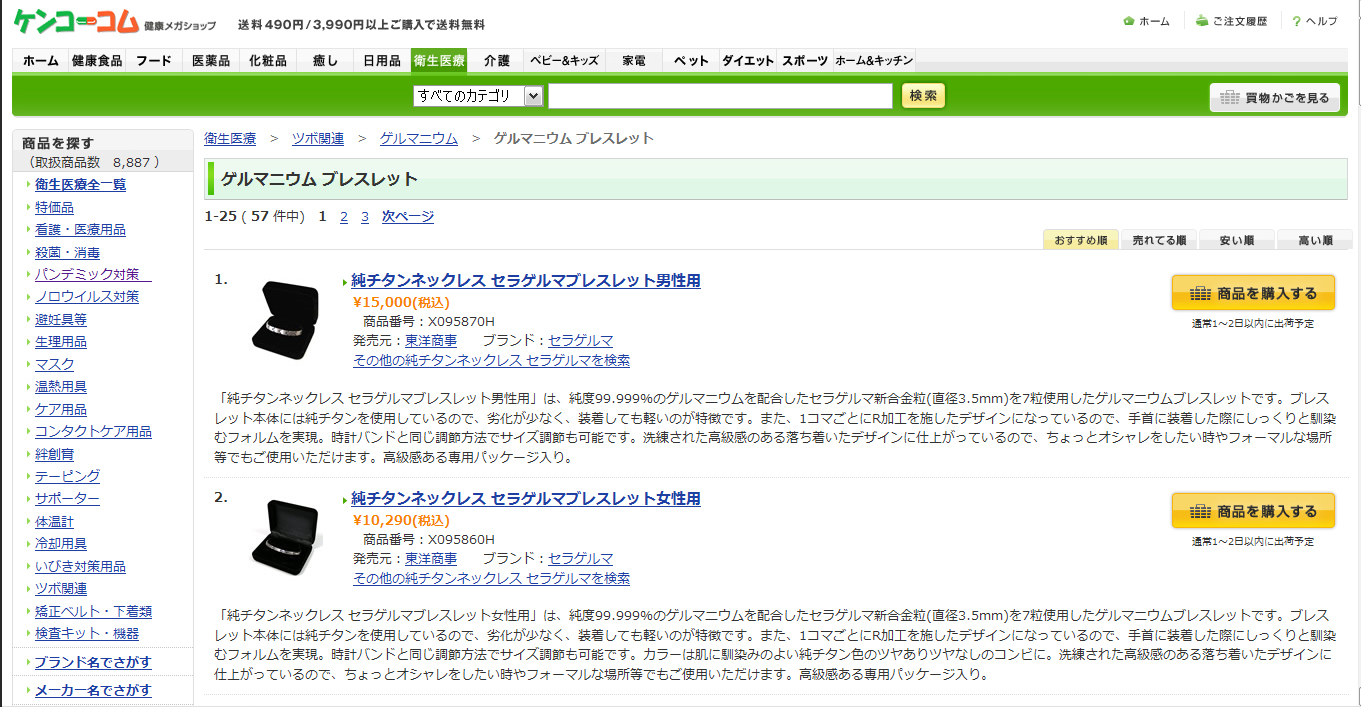Screen dimensions: 1361x707
Task: Open the セラゲルマブレスレット男性用 product title link
Action: [526, 281]
